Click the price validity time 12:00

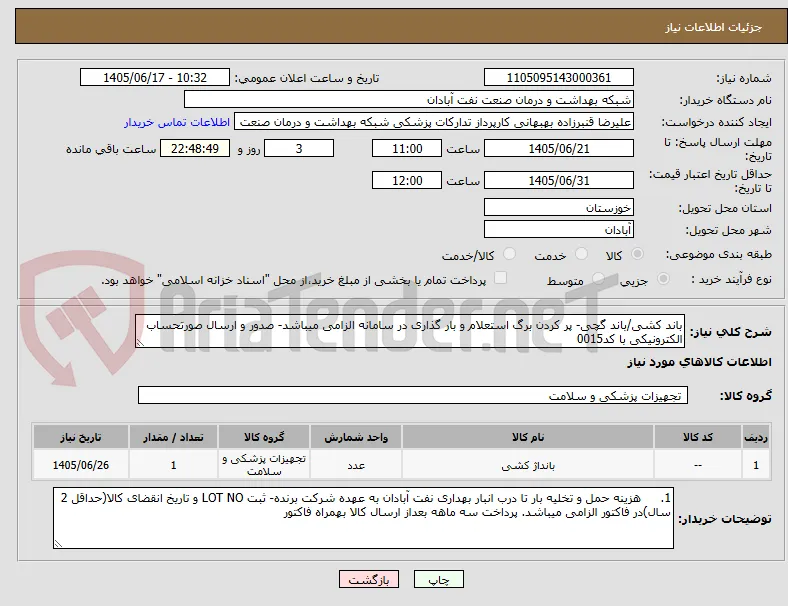pyautogui.click(x=407, y=180)
